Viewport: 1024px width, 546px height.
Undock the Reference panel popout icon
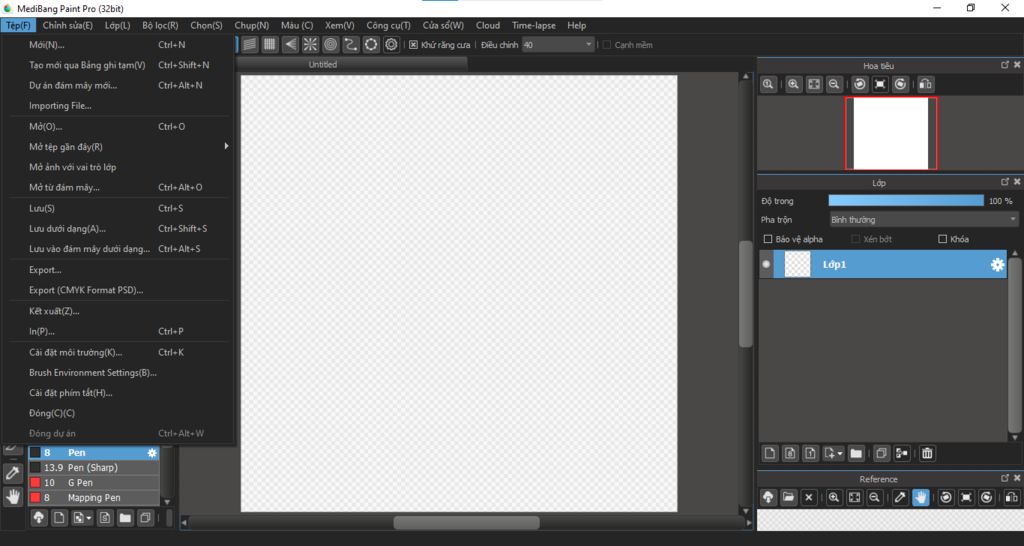click(x=1005, y=479)
